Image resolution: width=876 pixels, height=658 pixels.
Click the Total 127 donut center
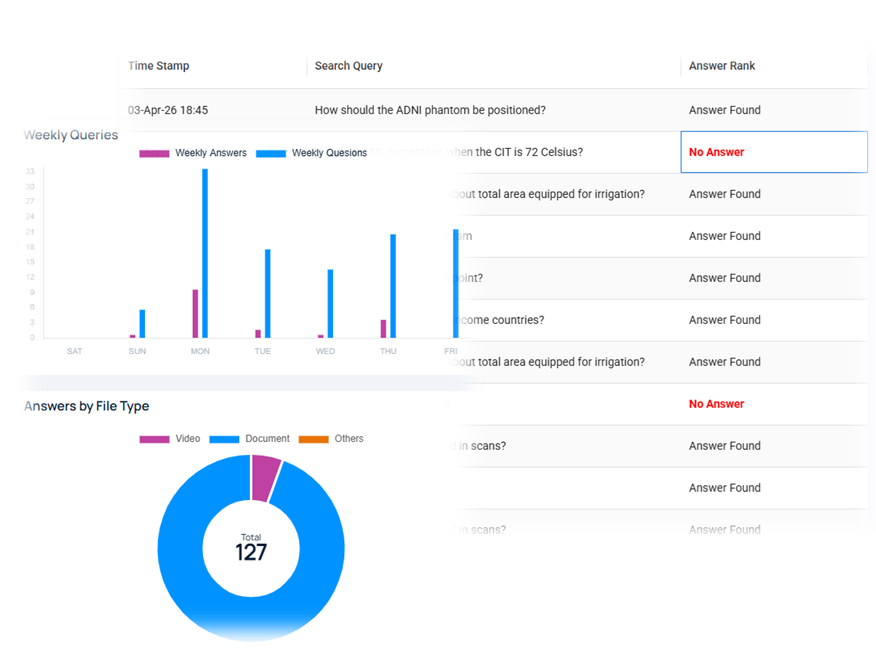tap(251, 548)
